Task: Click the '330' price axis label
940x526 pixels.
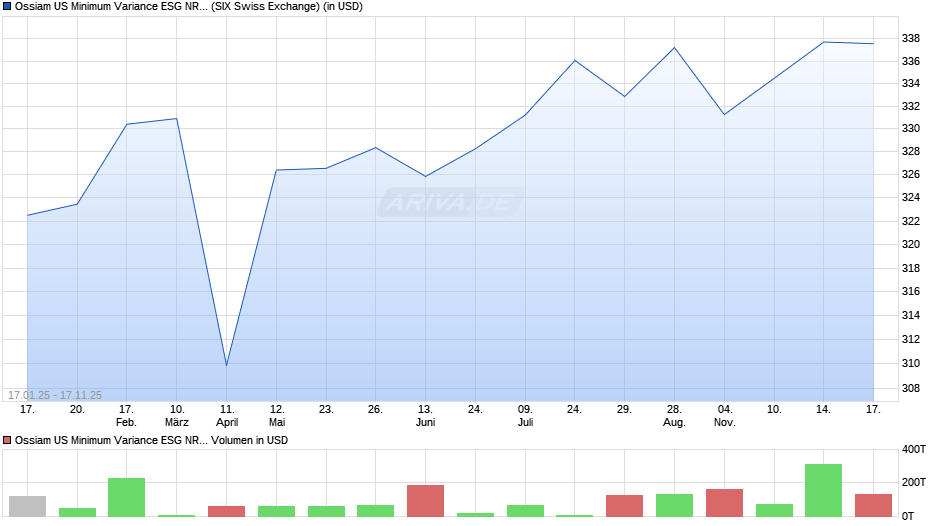Action: [911, 128]
